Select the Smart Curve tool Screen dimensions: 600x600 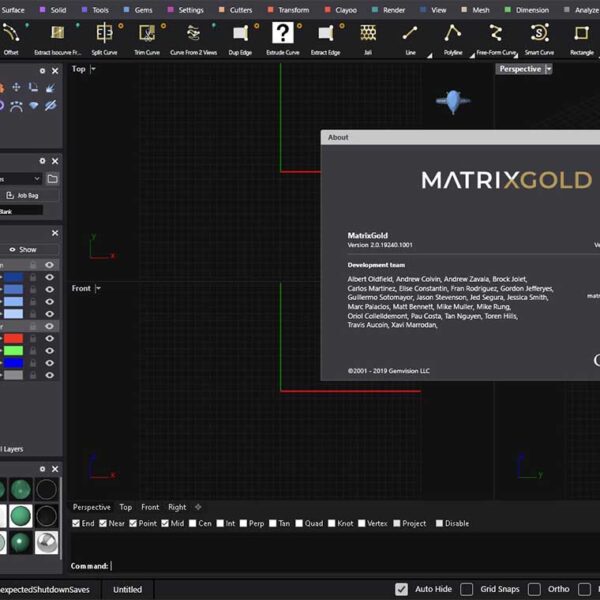[539, 38]
